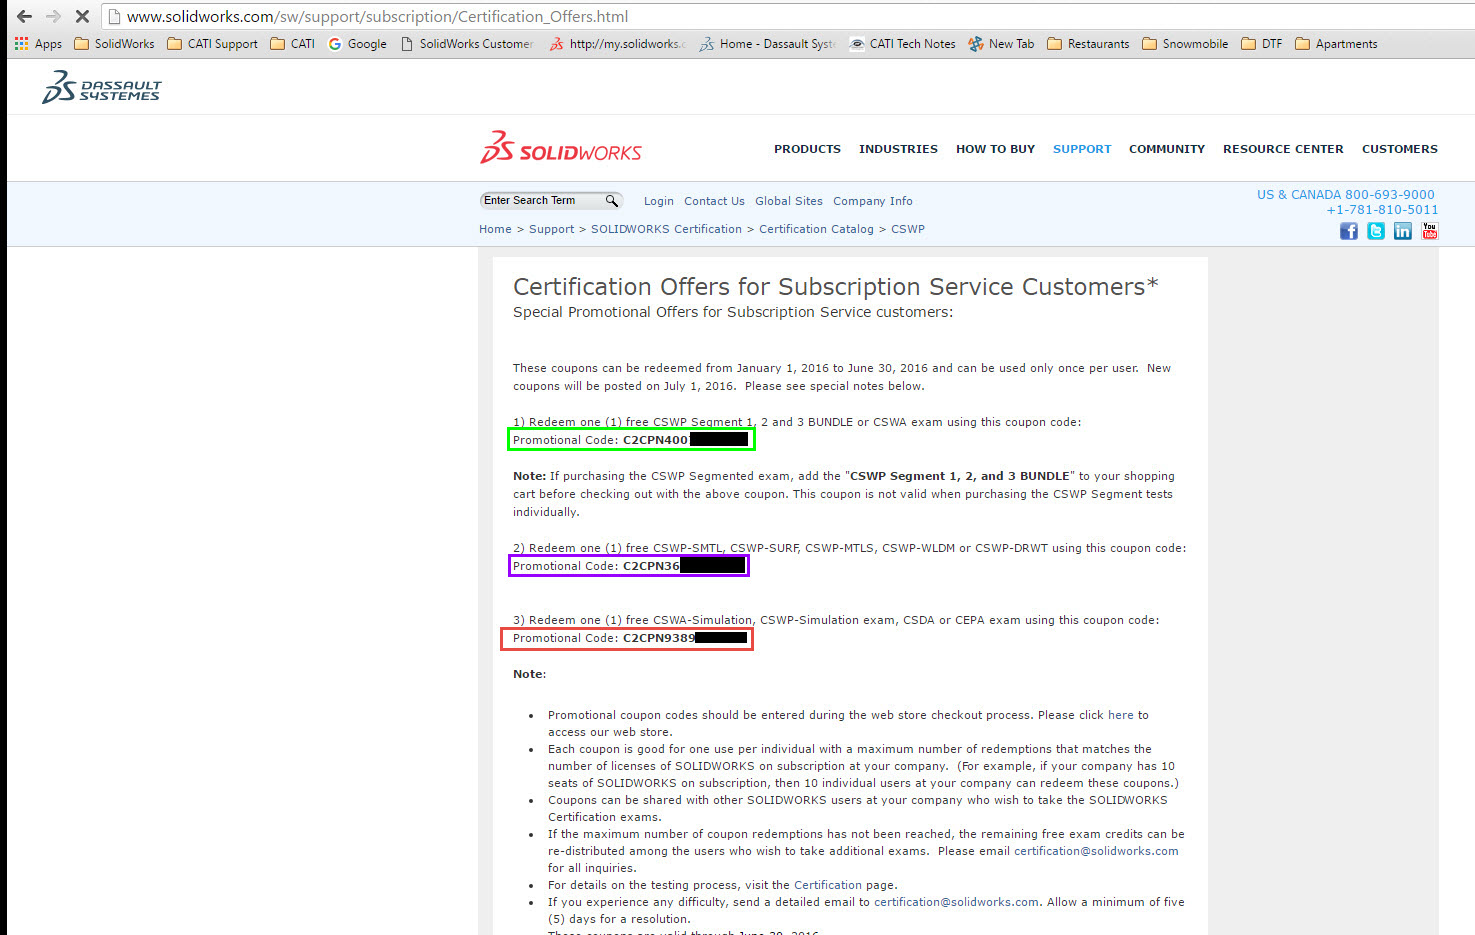The image size is (1475, 935).
Task: Click certification@solidworks.com in the inquiries note
Action: pyautogui.click(x=1096, y=851)
